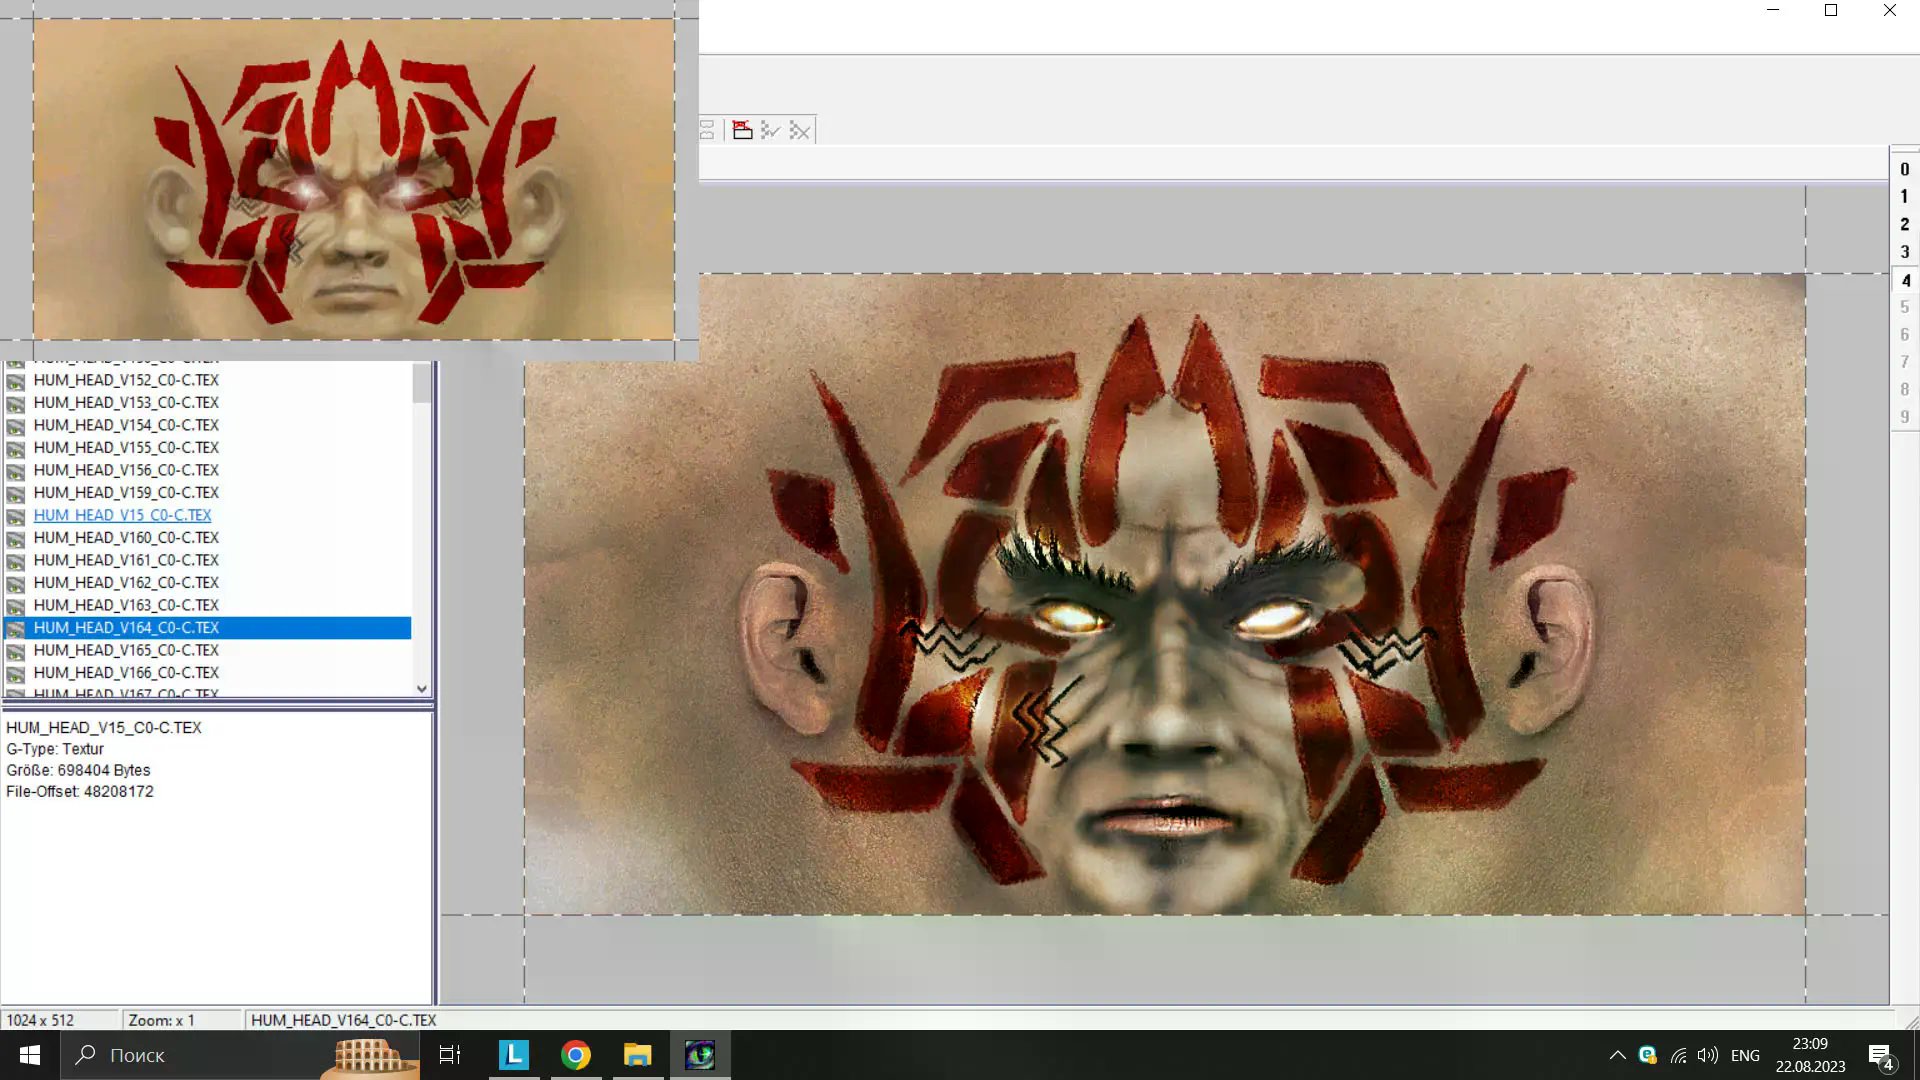Click the Поиск taskbar search box

click(190, 1055)
